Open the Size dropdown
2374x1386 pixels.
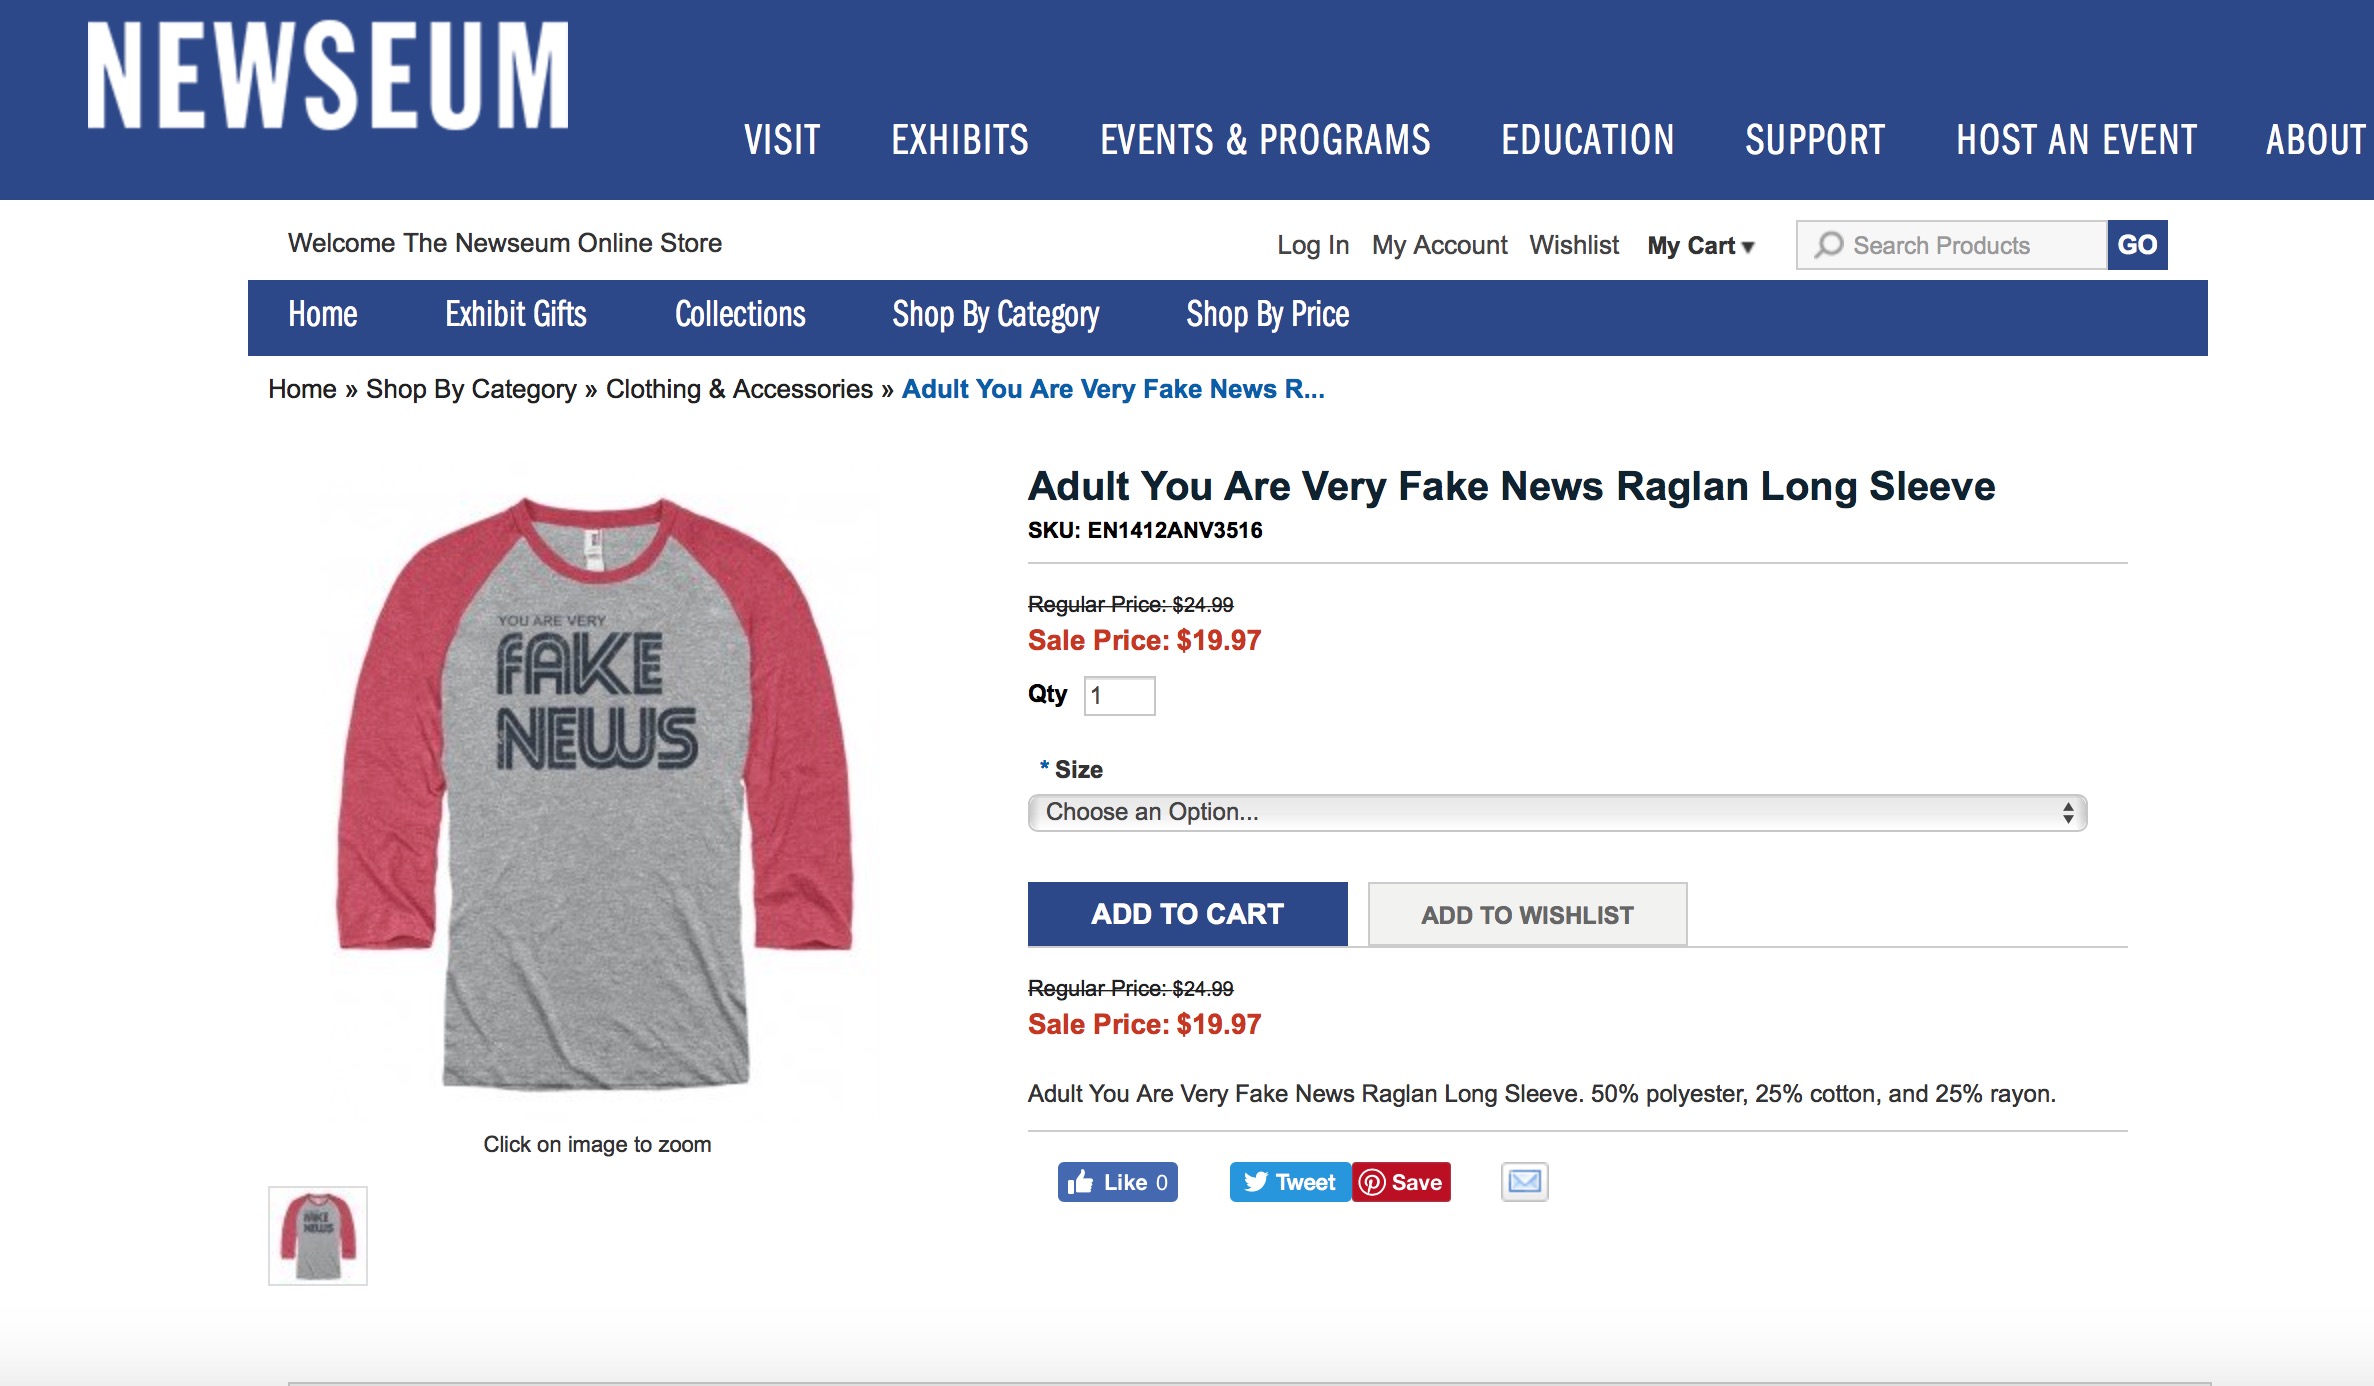click(1556, 812)
